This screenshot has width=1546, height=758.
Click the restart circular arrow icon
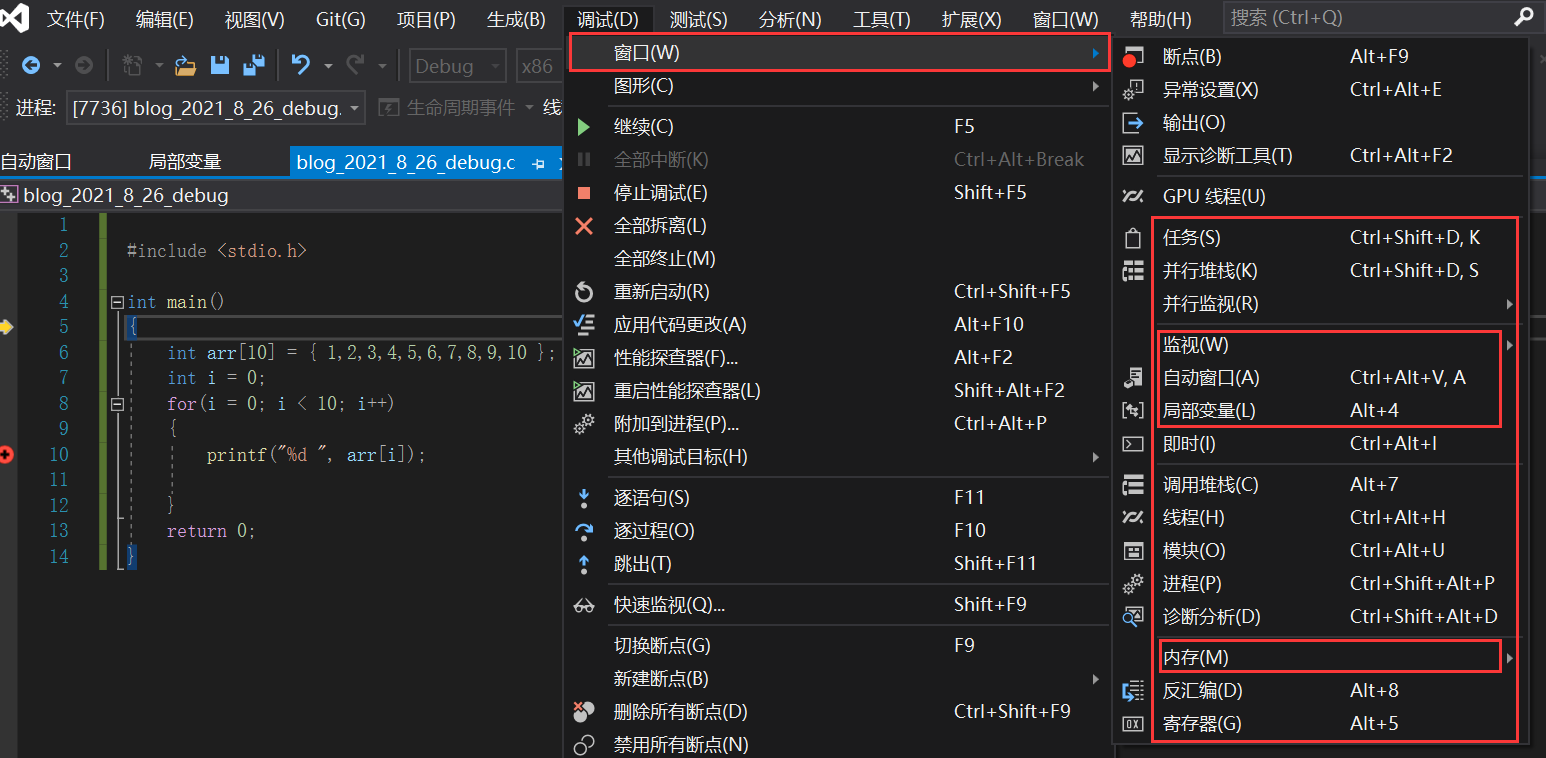pos(584,292)
